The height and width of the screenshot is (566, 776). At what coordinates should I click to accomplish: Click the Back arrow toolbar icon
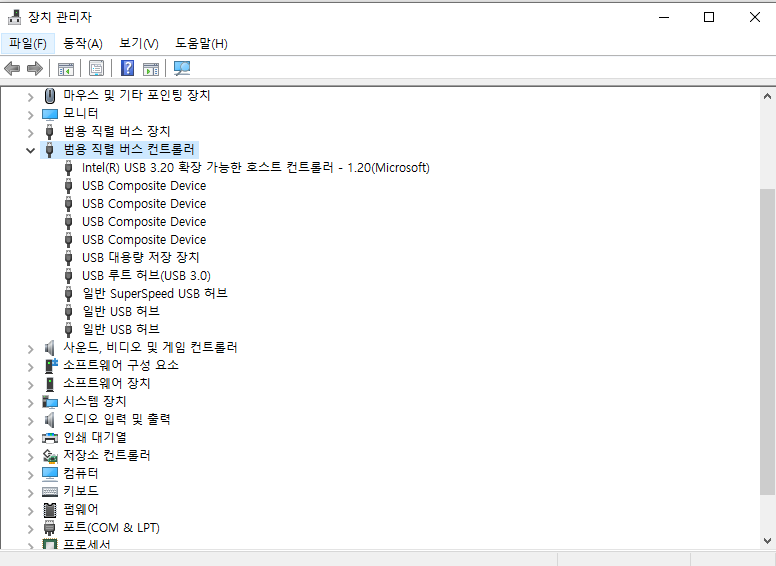(12, 68)
